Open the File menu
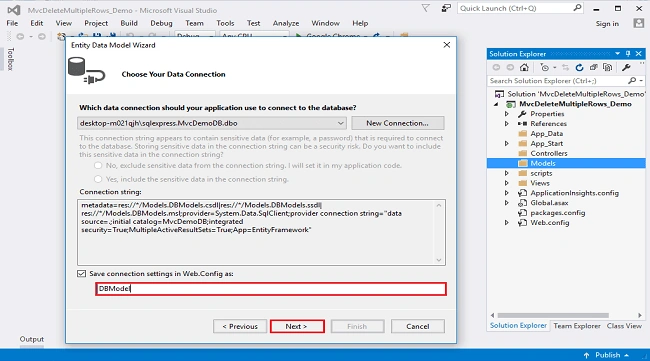This screenshot has height=361, width=650. (x=12, y=23)
